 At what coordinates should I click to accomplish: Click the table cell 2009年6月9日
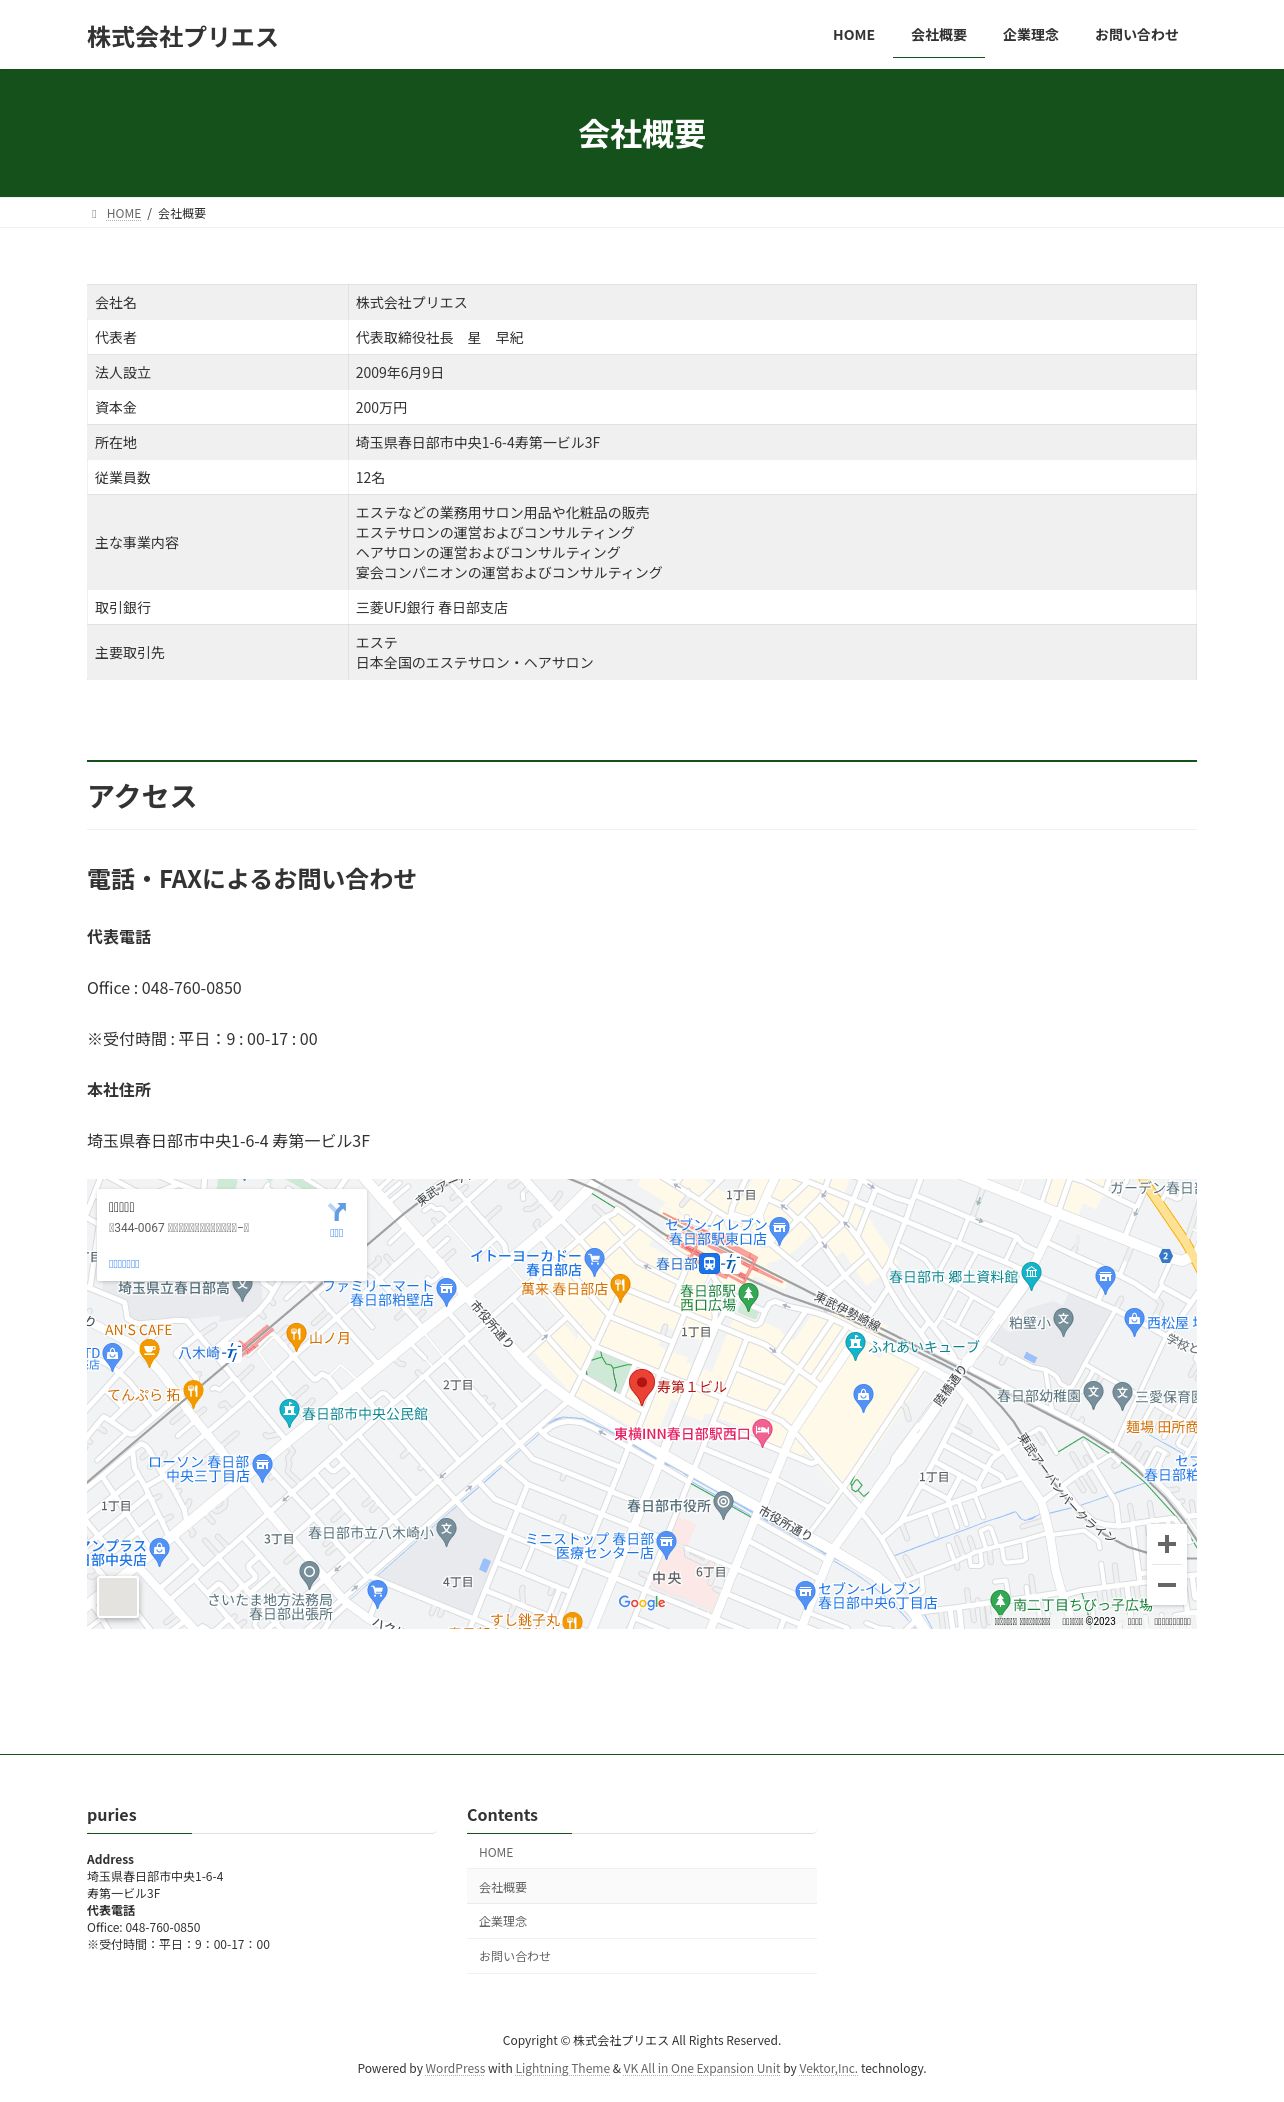772,372
